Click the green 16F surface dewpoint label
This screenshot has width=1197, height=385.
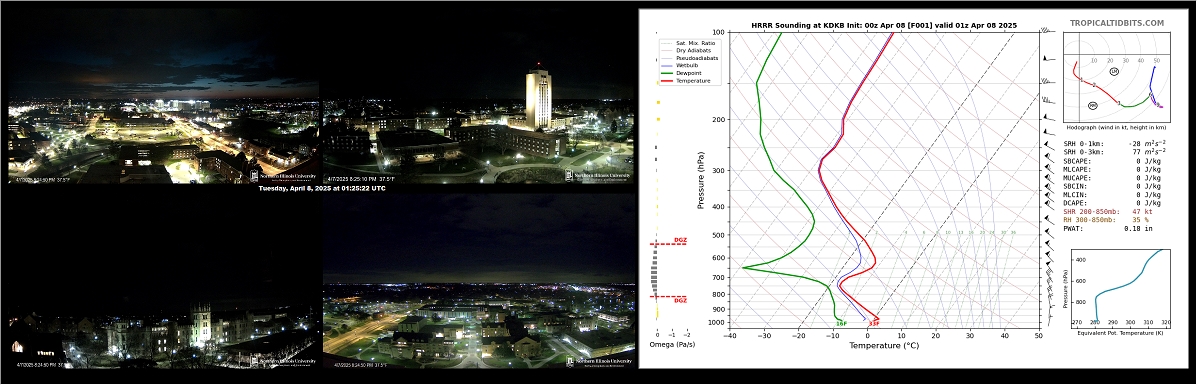click(x=840, y=324)
